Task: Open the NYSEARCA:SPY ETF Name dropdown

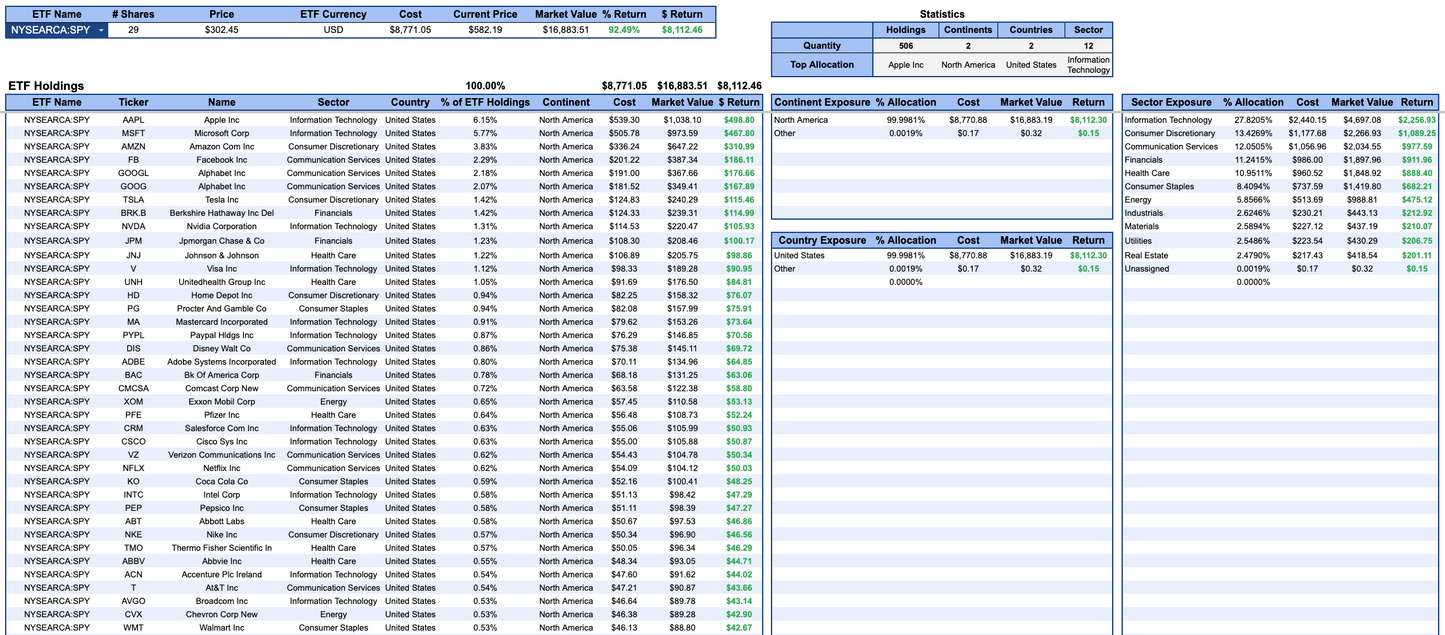Action: [100, 30]
